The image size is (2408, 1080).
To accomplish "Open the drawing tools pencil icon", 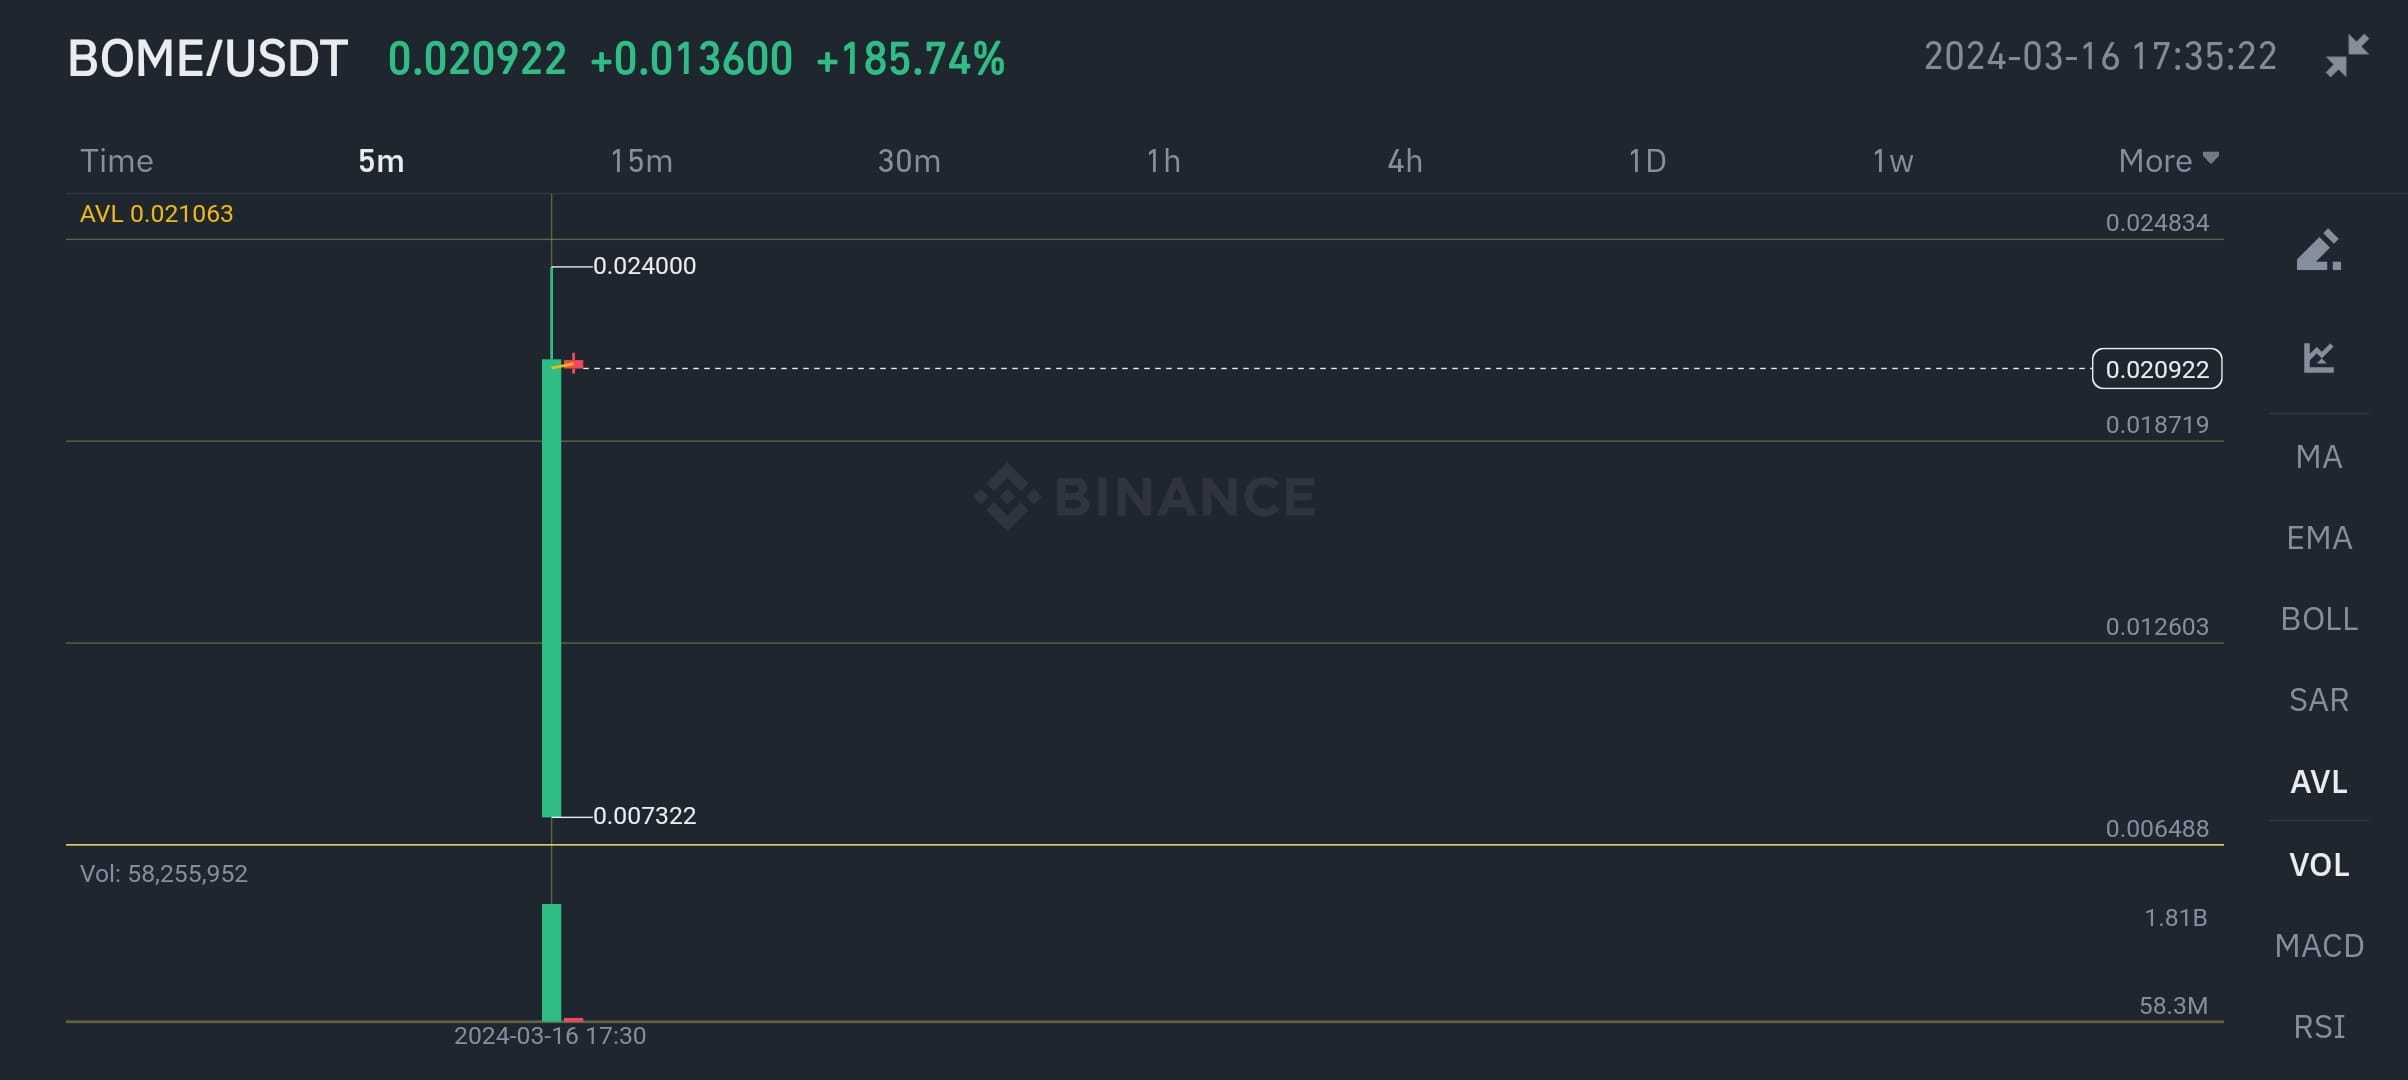I will click(2320, 250).
